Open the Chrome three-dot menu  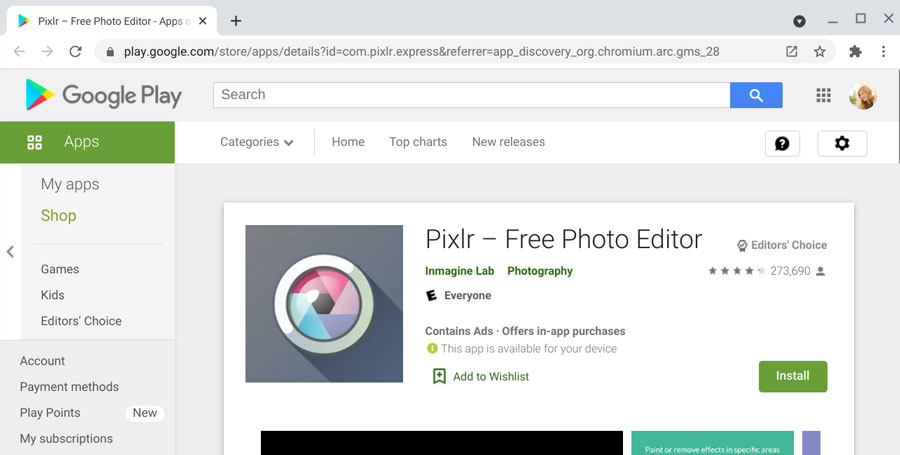(884, 51)
